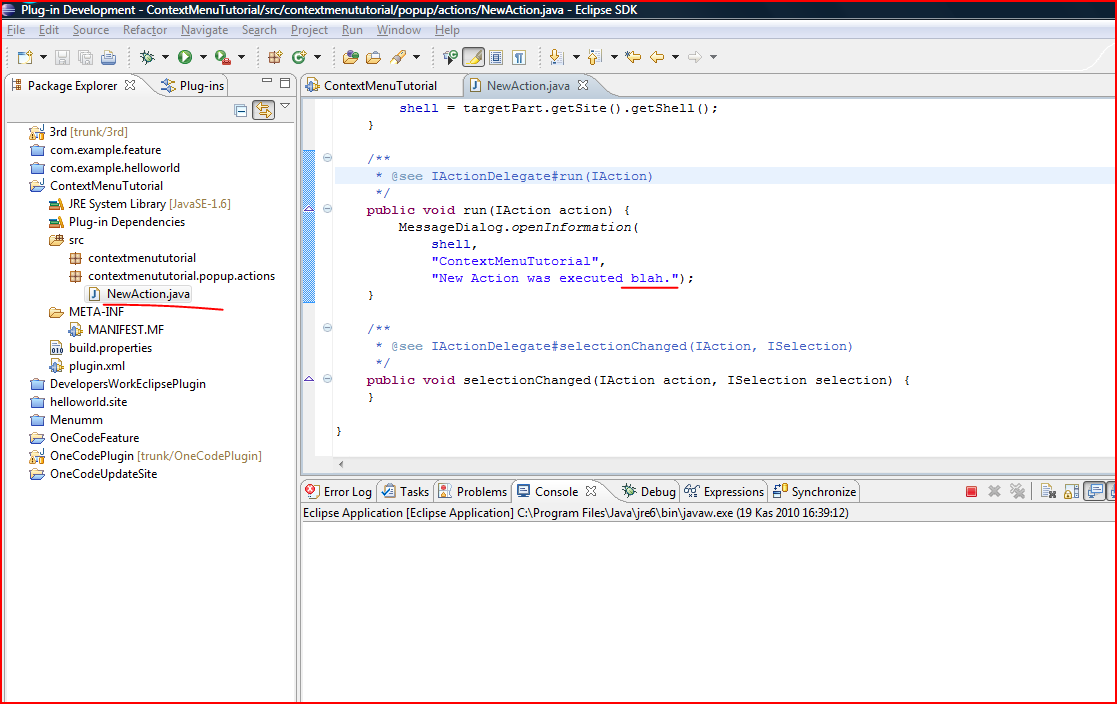Start debugging with the bug icon
Viewport: 1117px width, 704px height.
click(147, 57)
